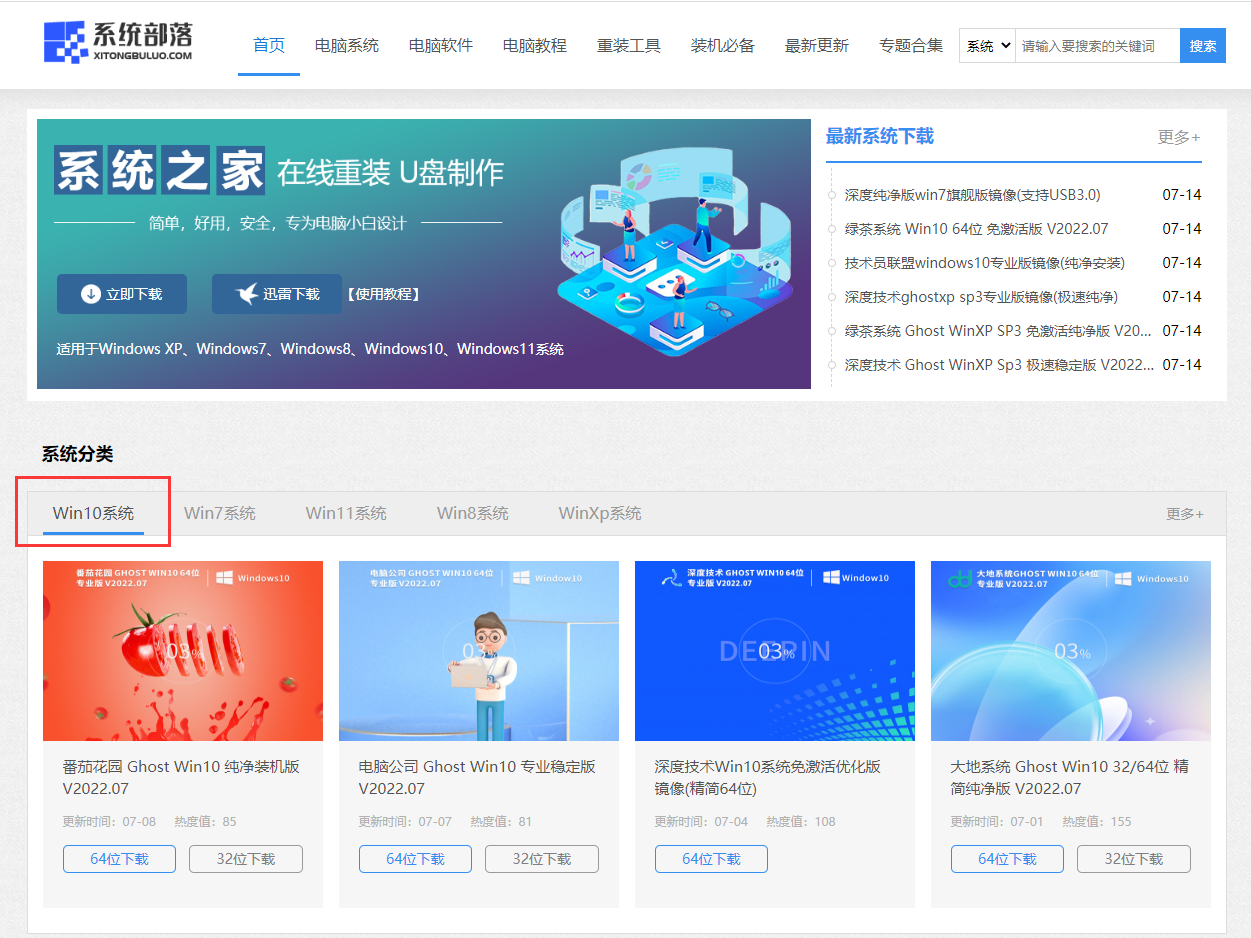Click the search keyword input field
This screenshot has height=938, width=1251.
[x=1097, y=45]
